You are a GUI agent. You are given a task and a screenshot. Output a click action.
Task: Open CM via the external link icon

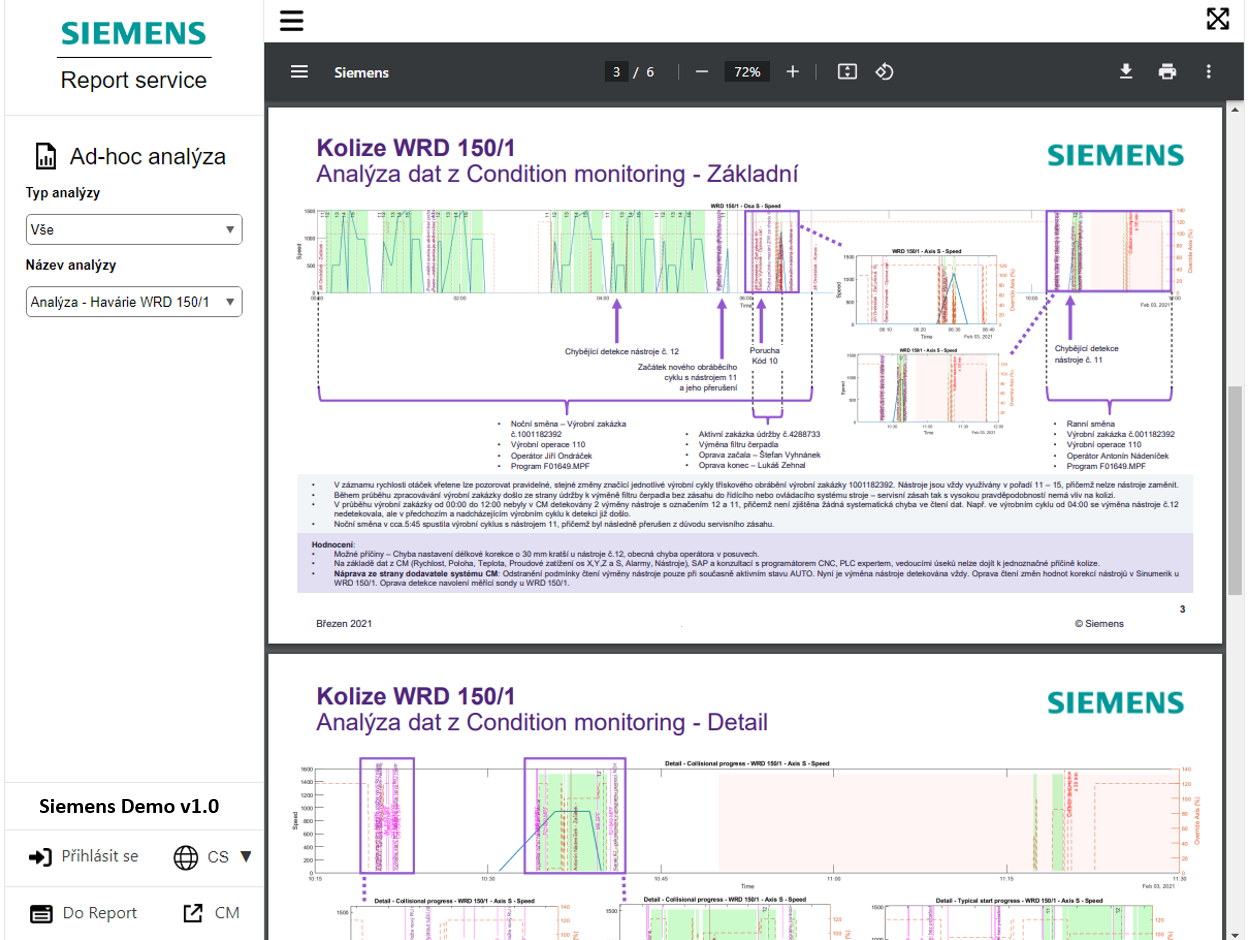[194, 912]
